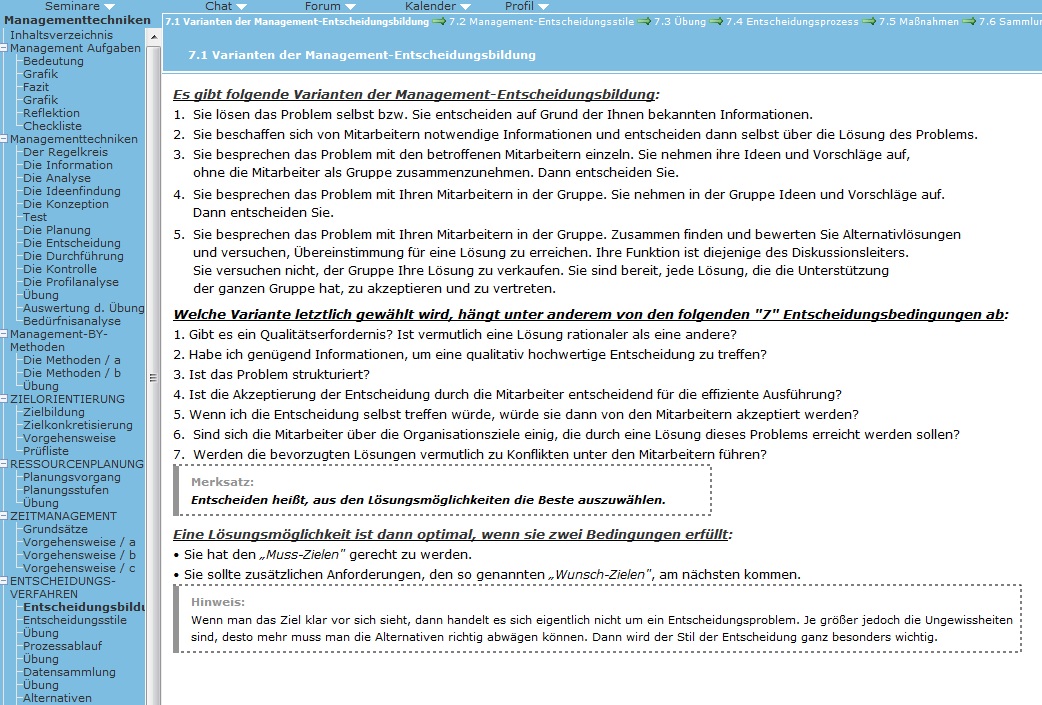Open the Prozessablauf page
The height and width of the screenshot is (705, 1042).
pyautogui.click(x=62, y=647)
